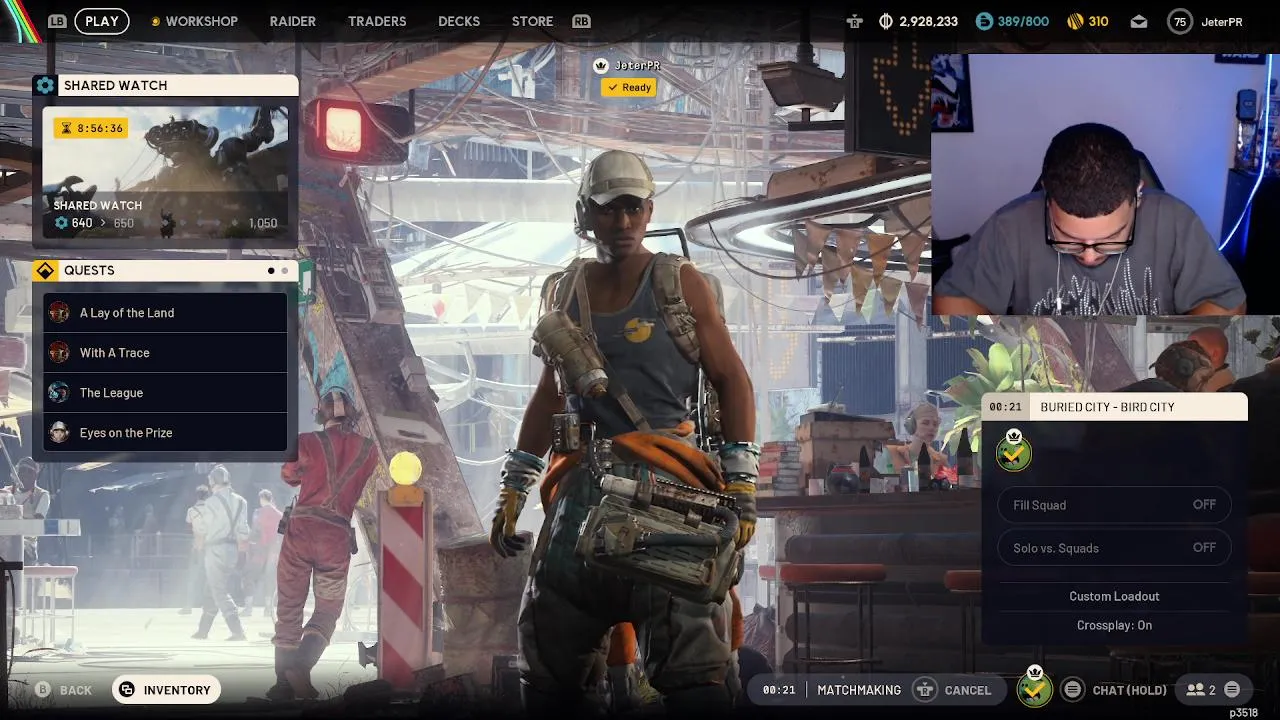This screenshot has height=720, width=1280.
Task: Select the PLAY tab
Action: pyautogui.click(x=102, y=21)
